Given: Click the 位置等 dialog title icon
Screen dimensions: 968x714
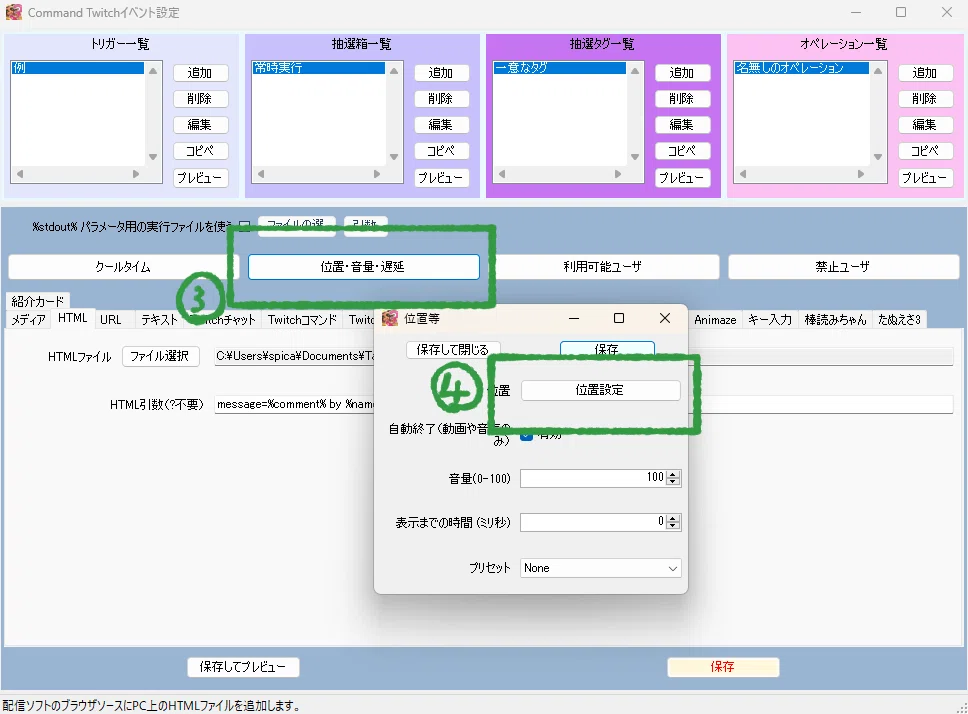Looking at the screenshot, I should 390,318.
